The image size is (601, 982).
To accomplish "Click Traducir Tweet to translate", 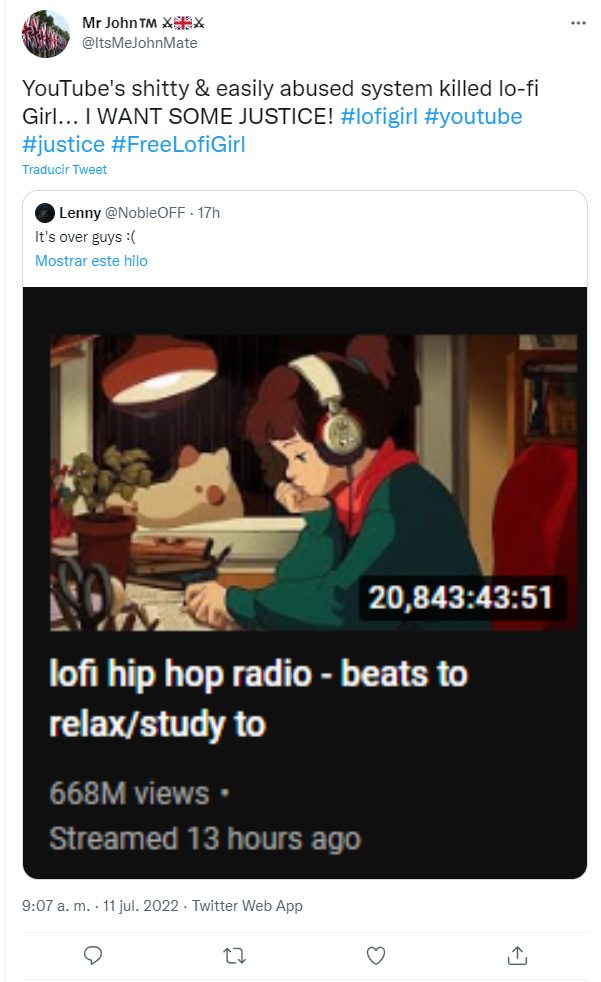I will tap(65, 170).
